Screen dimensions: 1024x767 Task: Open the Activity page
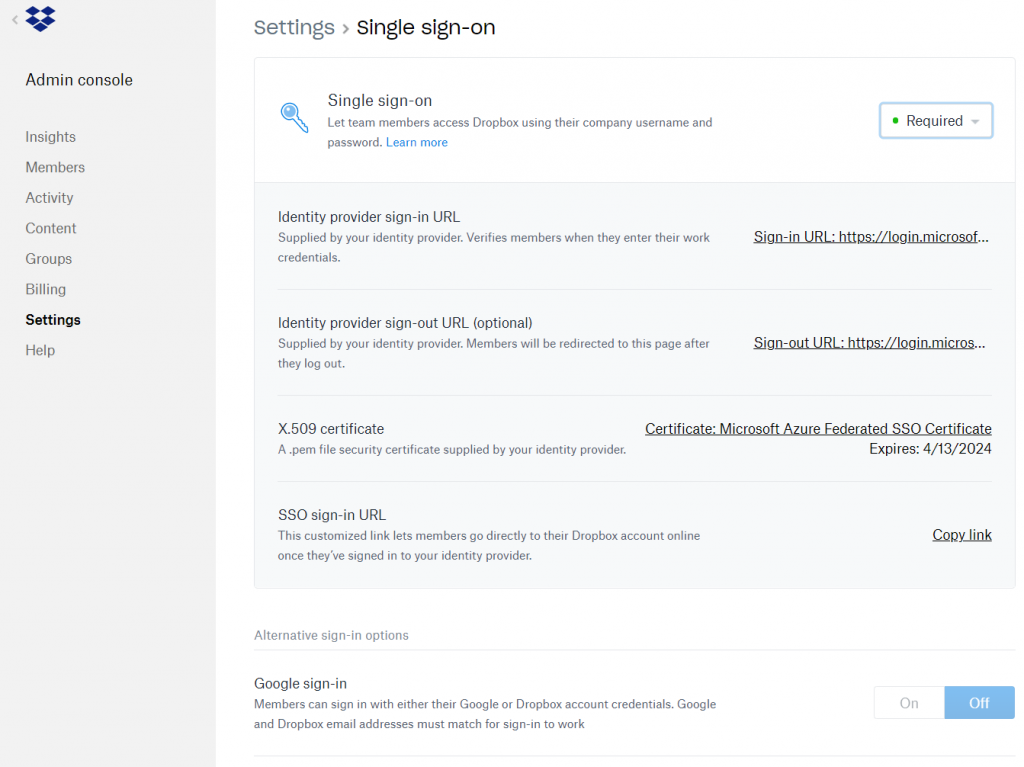(49, 198)
